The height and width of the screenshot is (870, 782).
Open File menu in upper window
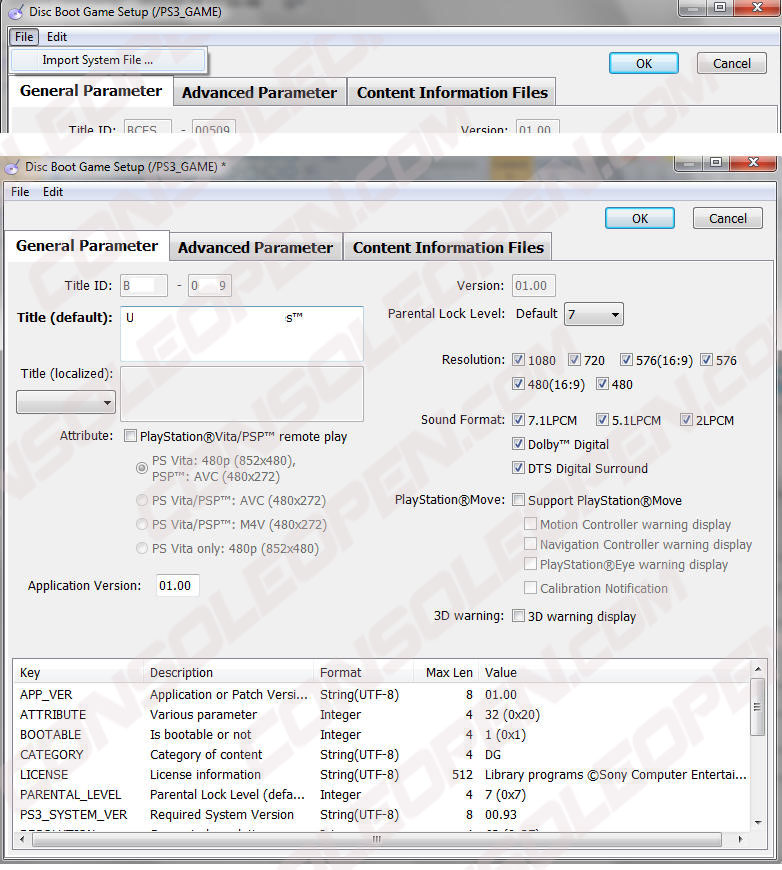(x=24, y=37)
